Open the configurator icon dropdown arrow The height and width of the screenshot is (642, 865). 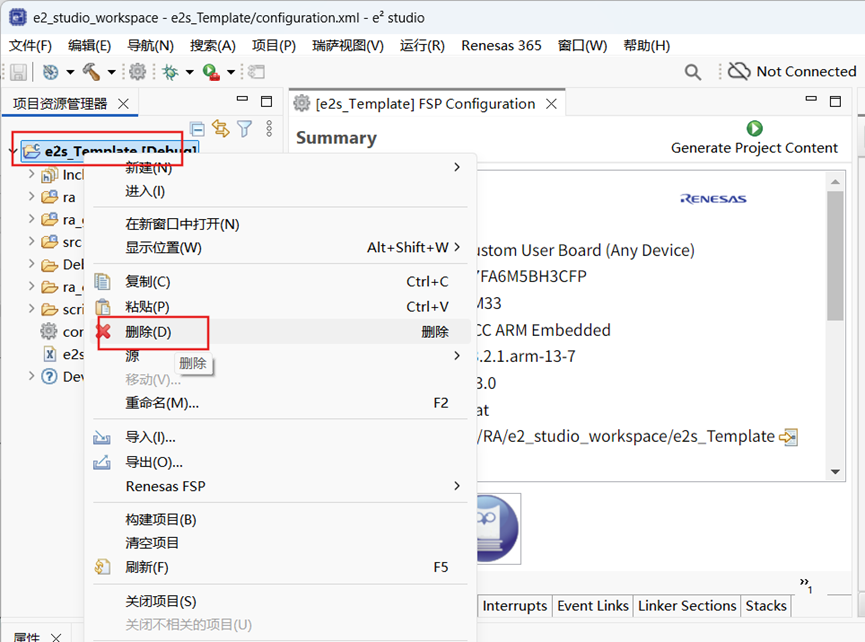pos(70,72)
